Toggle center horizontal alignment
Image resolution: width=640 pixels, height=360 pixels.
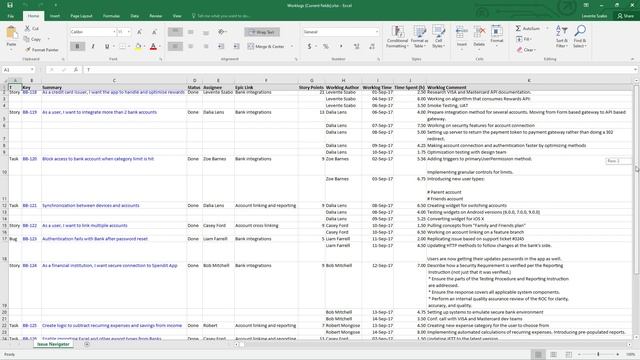pos(191,47)
